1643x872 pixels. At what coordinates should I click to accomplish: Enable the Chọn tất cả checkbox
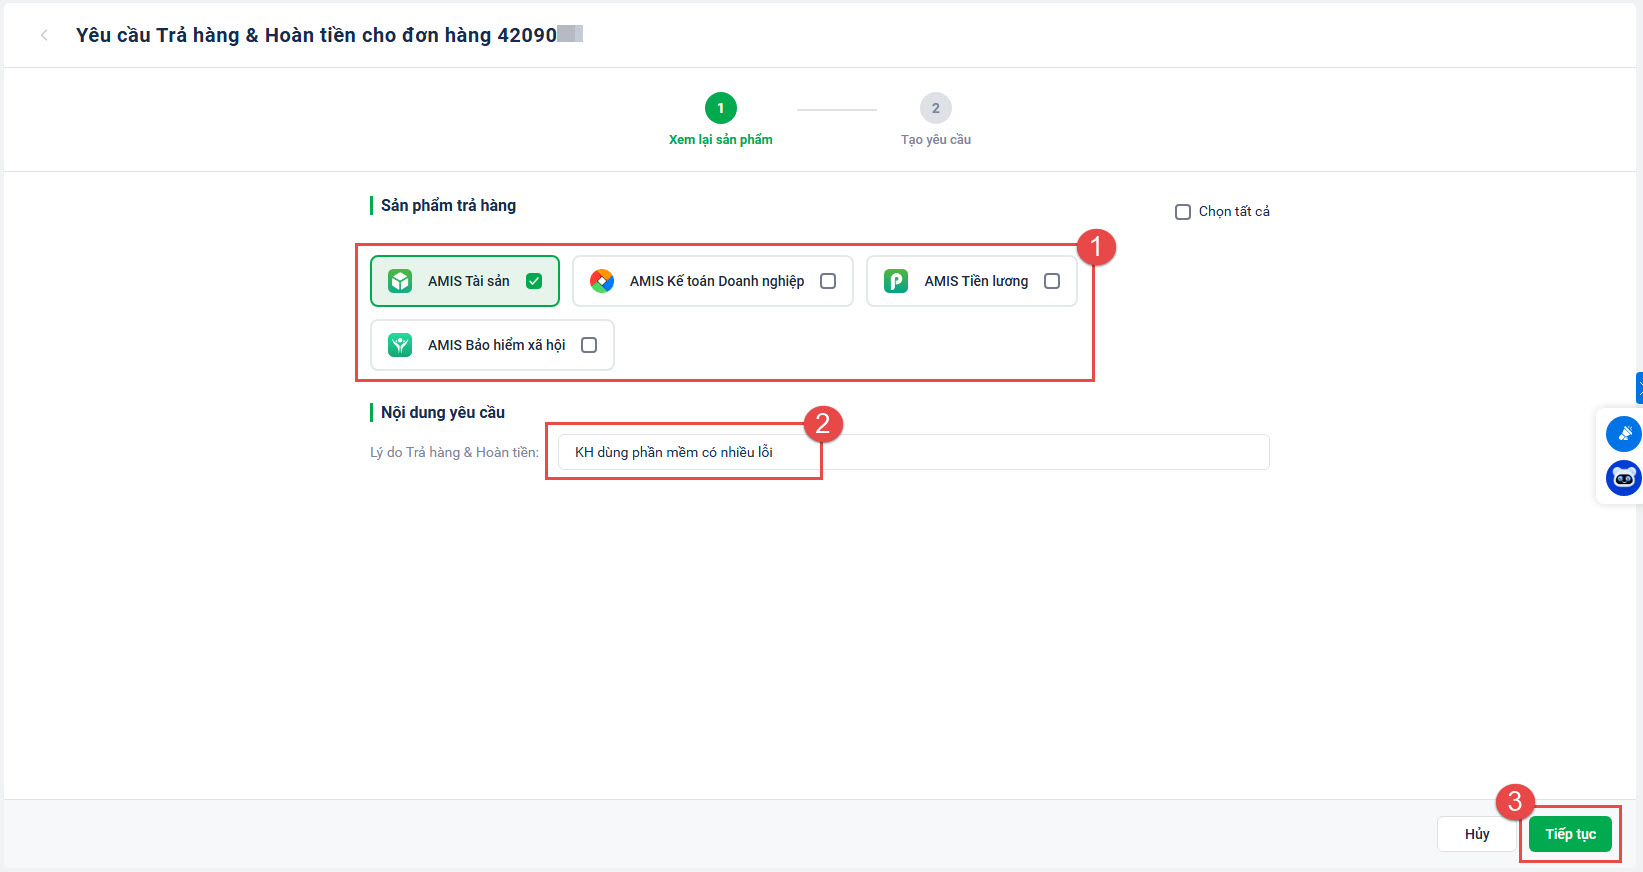point(1183,212)
